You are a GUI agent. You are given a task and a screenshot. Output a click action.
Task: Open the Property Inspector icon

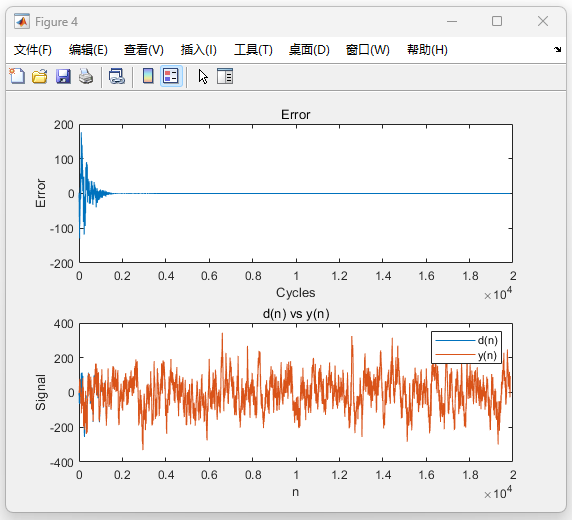tap(225, 76)
